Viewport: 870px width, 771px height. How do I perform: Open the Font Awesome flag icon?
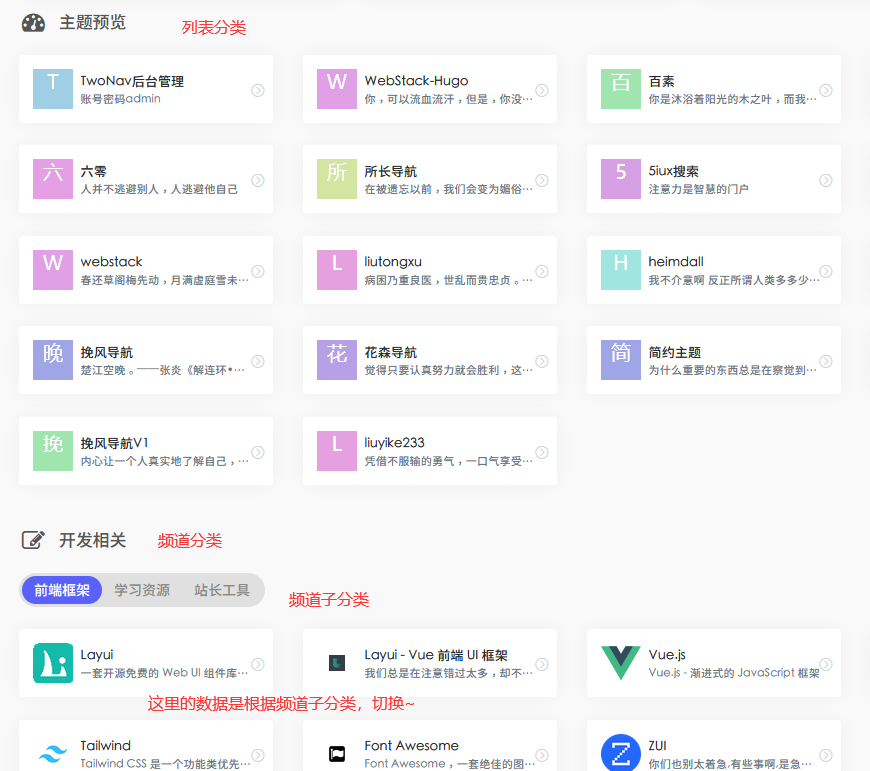pyautogui.click(x=337, y=754)
